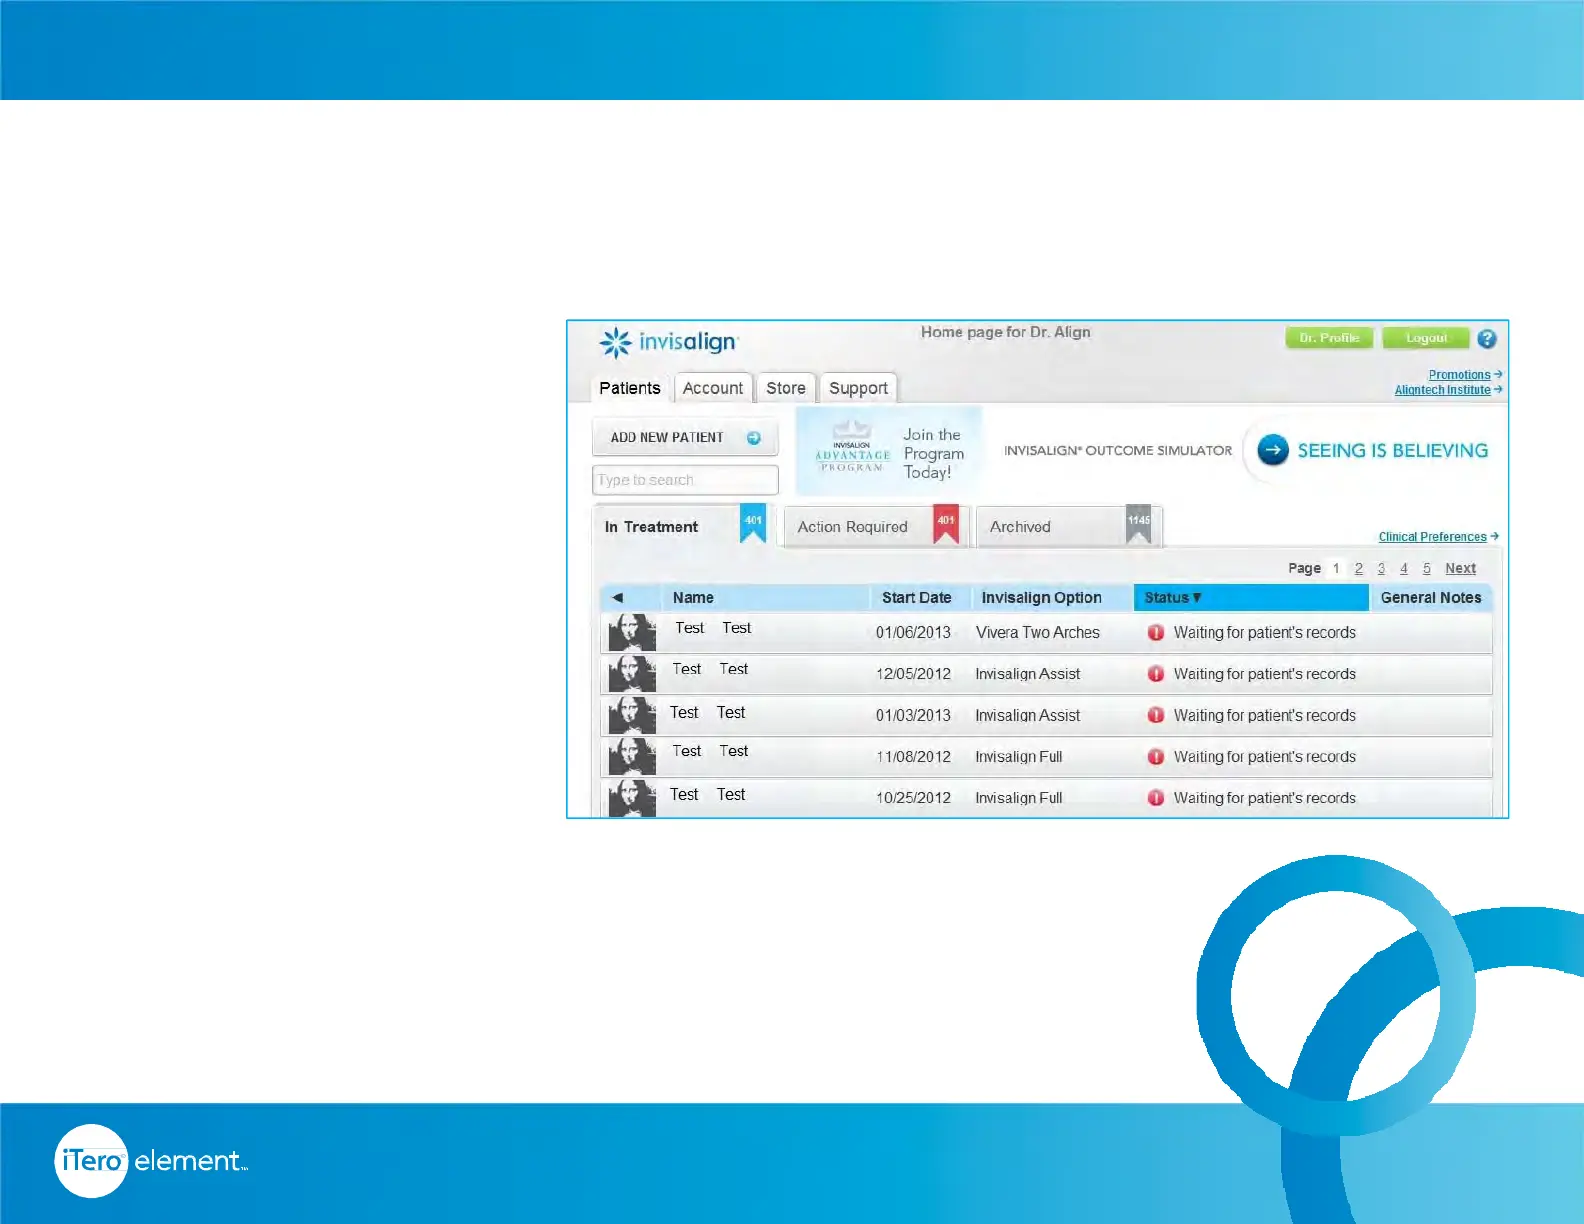Click the General Notes column header
The height and width of the screenshot is (1224, 1584).
pos(1431,598)
